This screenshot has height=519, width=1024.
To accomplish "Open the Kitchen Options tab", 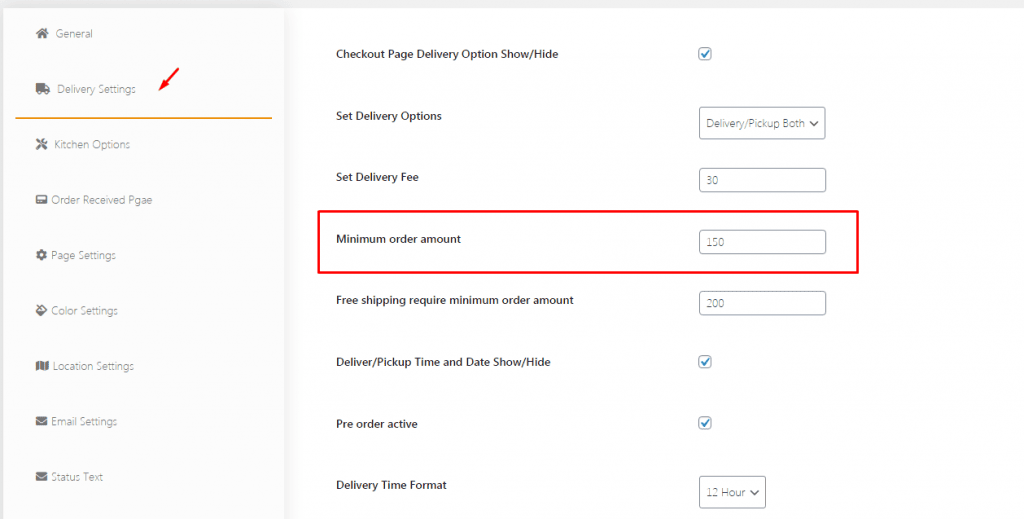I will click(x=92, y=145).
